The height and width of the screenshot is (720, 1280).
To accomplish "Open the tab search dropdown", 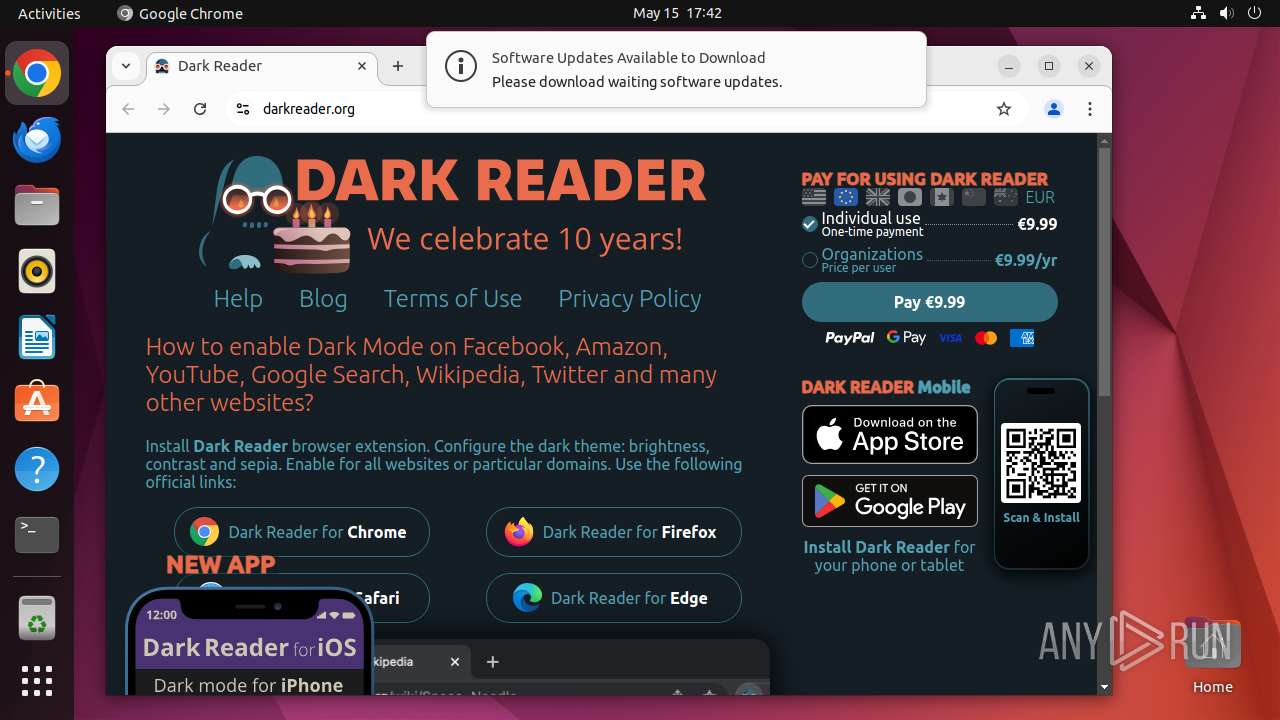I will (x=126, y=66).
